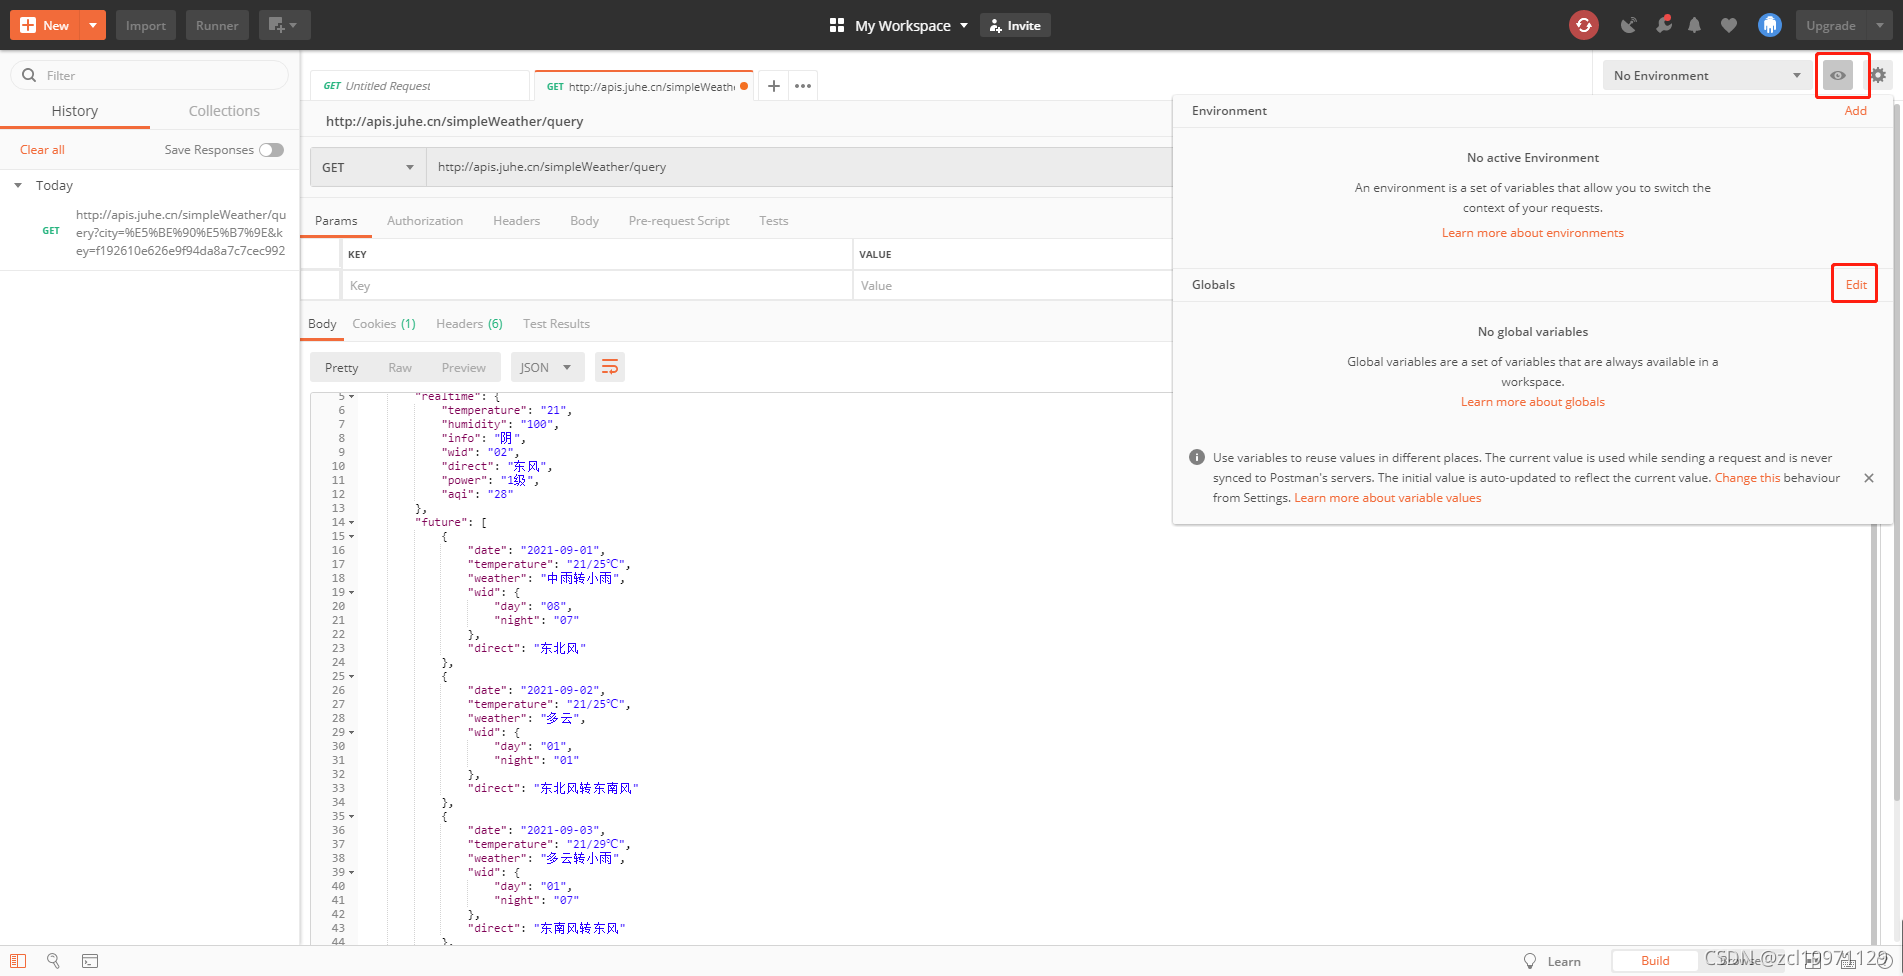Open the New button dropdown arrow
Screen dimensions: 1903x976
(93, 25)
